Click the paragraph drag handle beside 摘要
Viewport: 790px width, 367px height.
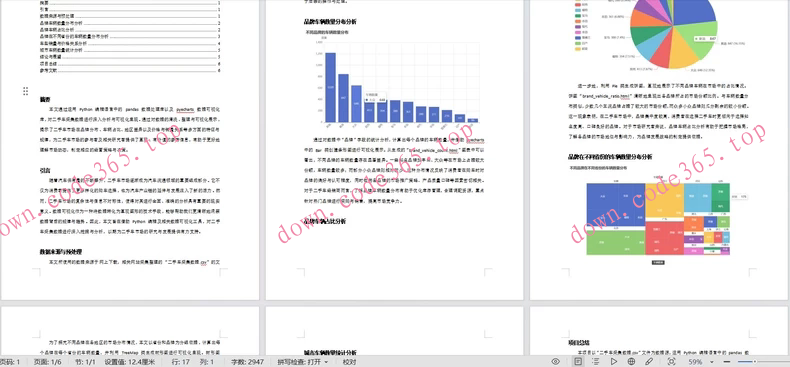[x=25, y=91]
